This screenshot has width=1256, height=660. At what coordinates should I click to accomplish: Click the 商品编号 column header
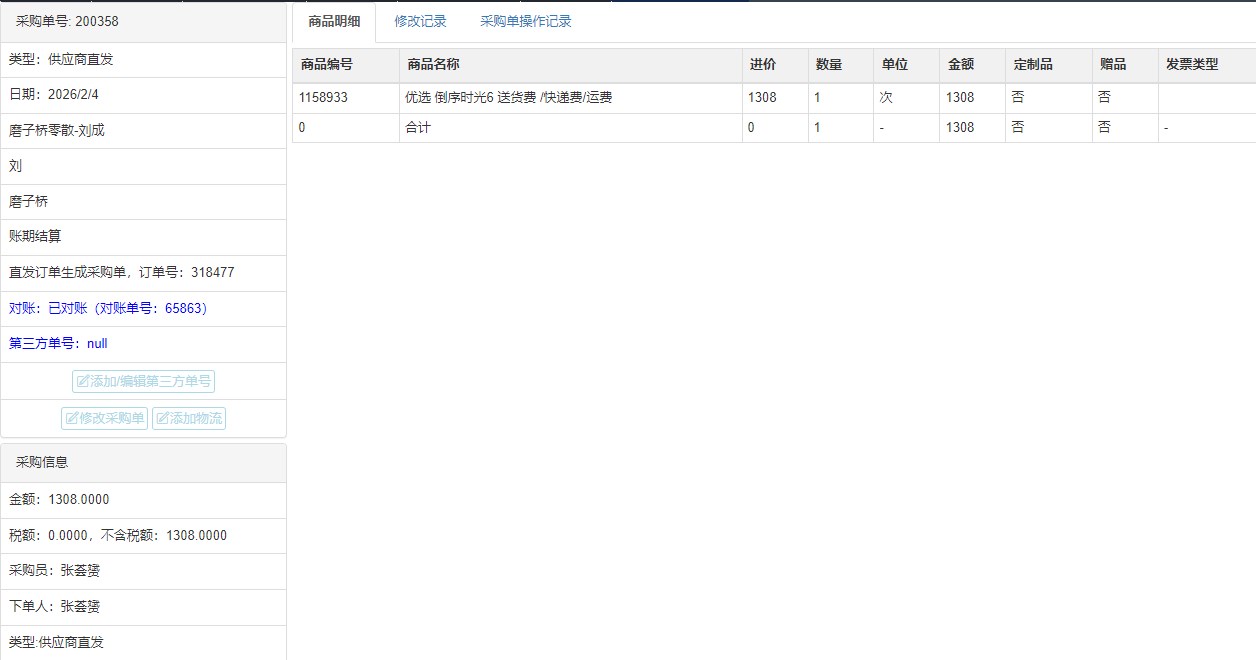[x=326, y=64]
